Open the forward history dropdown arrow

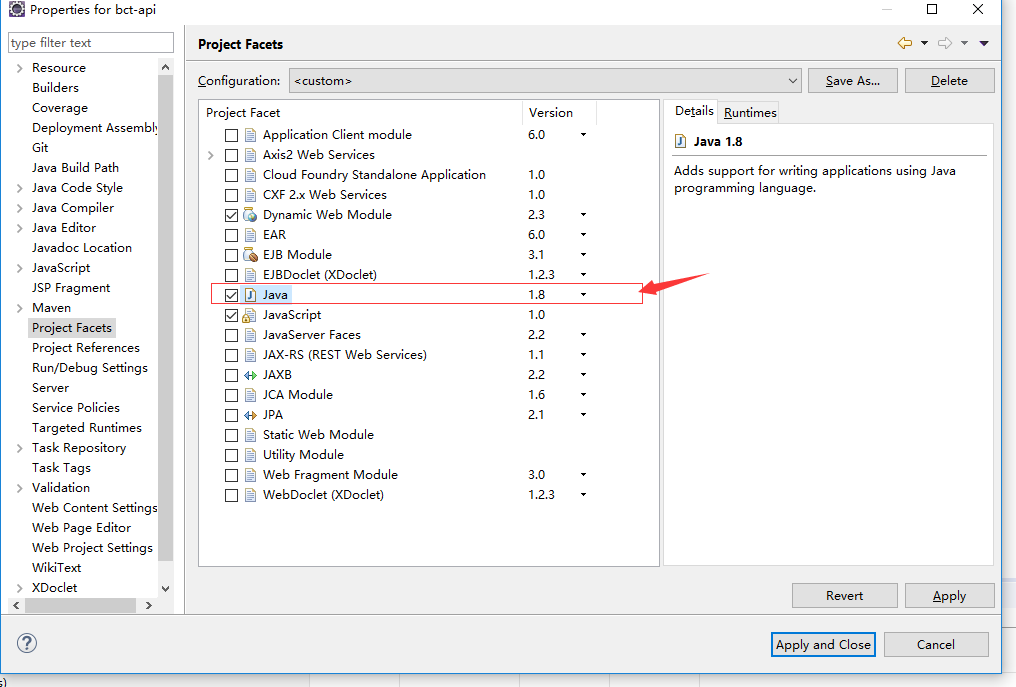click(x=964, y=43)
